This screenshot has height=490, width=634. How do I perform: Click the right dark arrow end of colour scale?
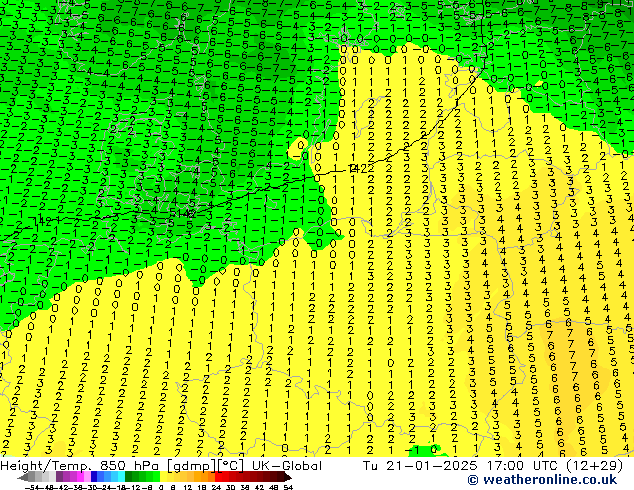coord(288,477)
